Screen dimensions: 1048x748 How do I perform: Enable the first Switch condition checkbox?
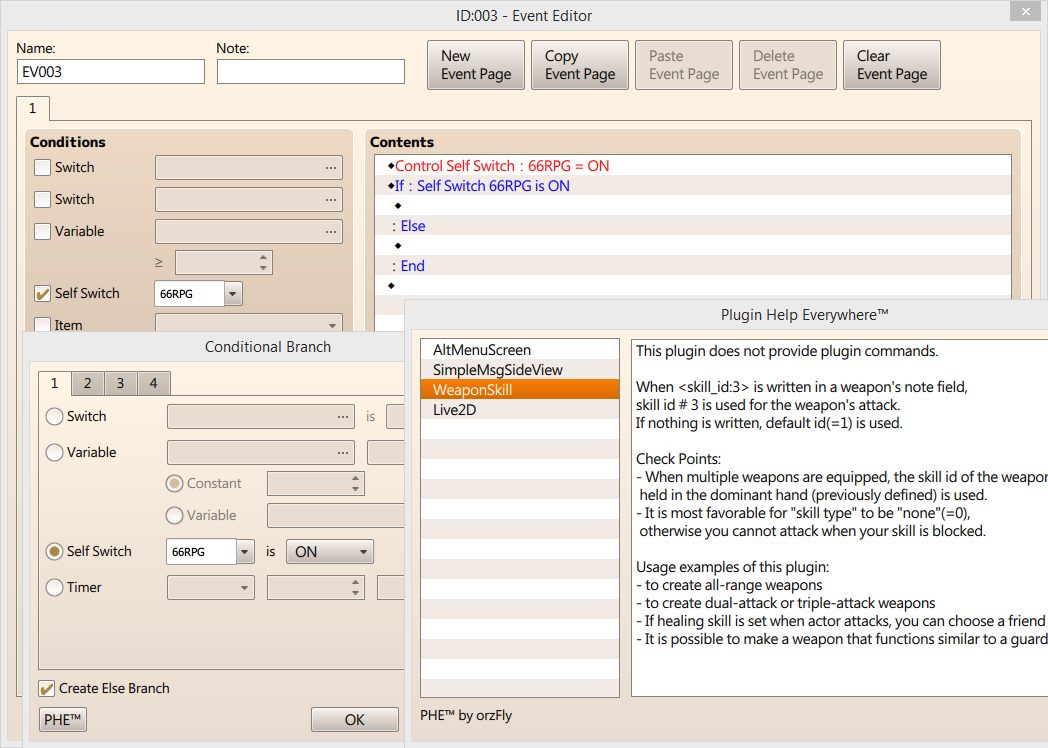point(42,167)
